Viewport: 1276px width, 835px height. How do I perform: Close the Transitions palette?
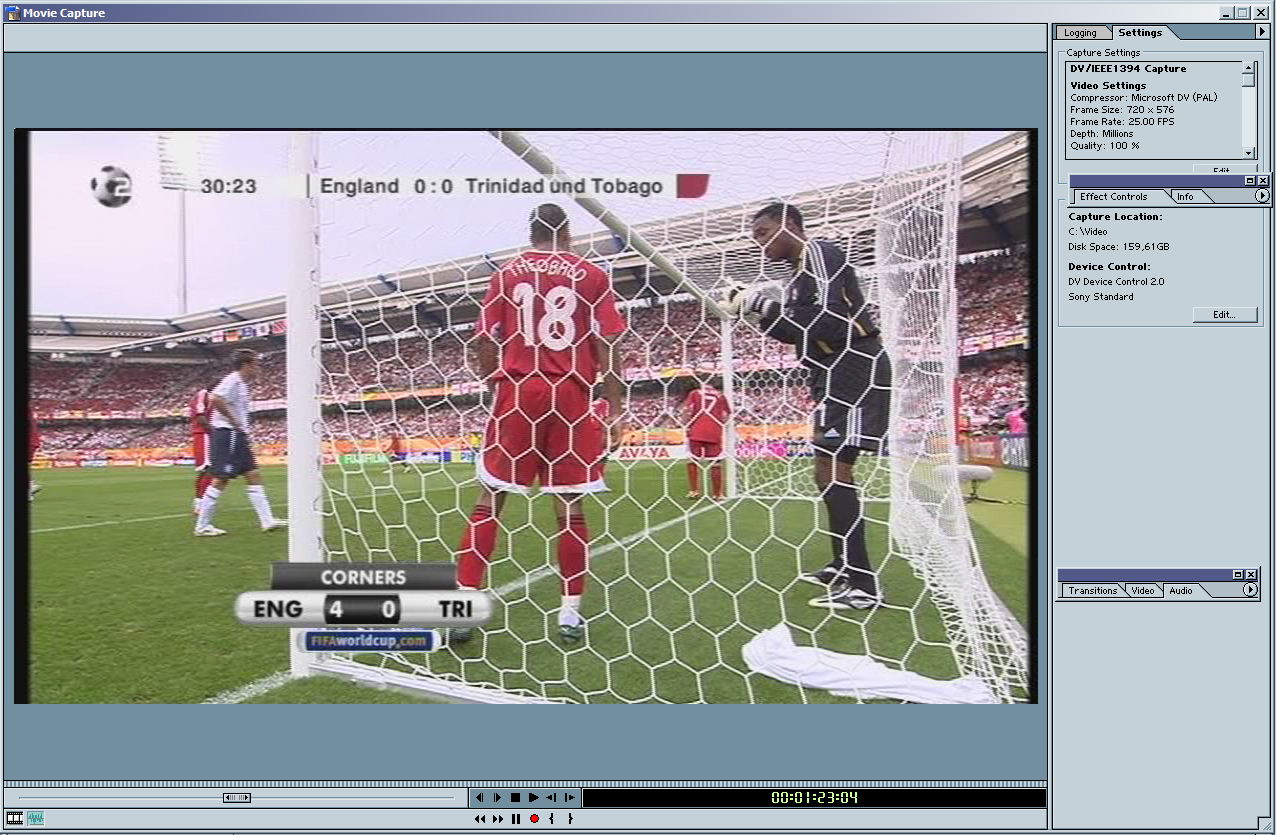click(x=1251, y=575)
